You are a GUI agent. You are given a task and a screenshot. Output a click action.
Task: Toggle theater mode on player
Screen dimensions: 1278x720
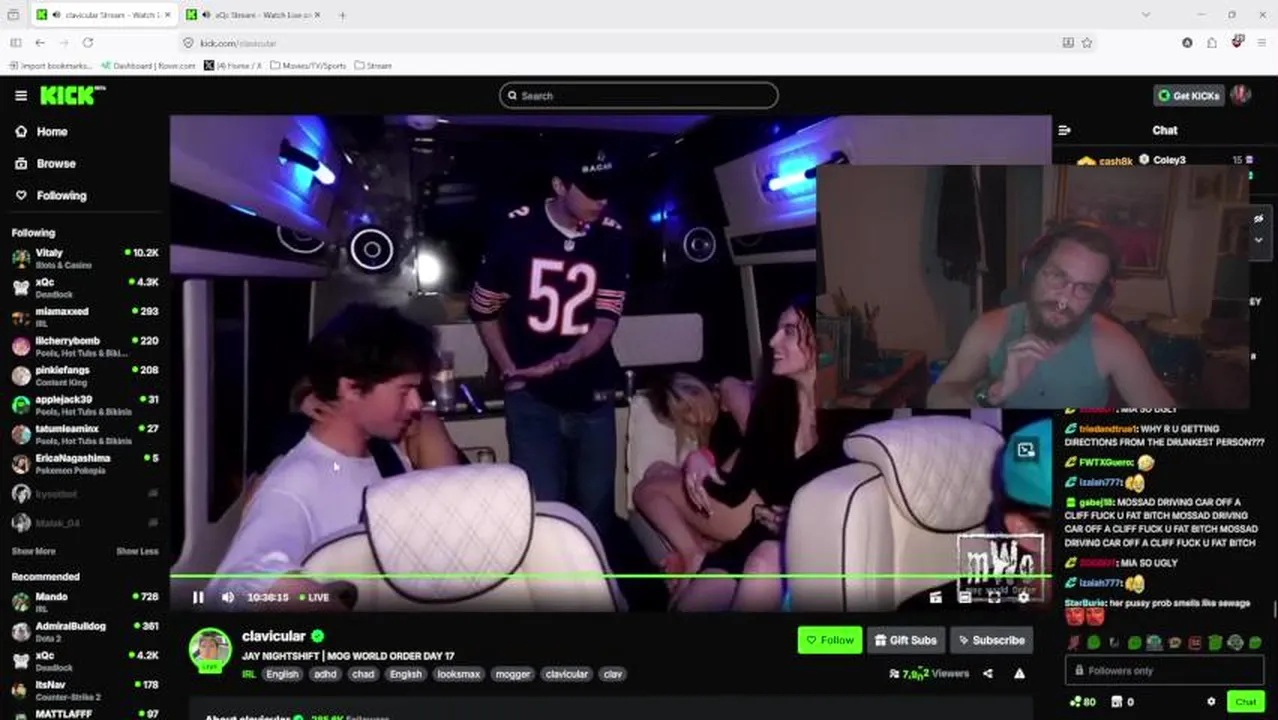coord(965,597)
